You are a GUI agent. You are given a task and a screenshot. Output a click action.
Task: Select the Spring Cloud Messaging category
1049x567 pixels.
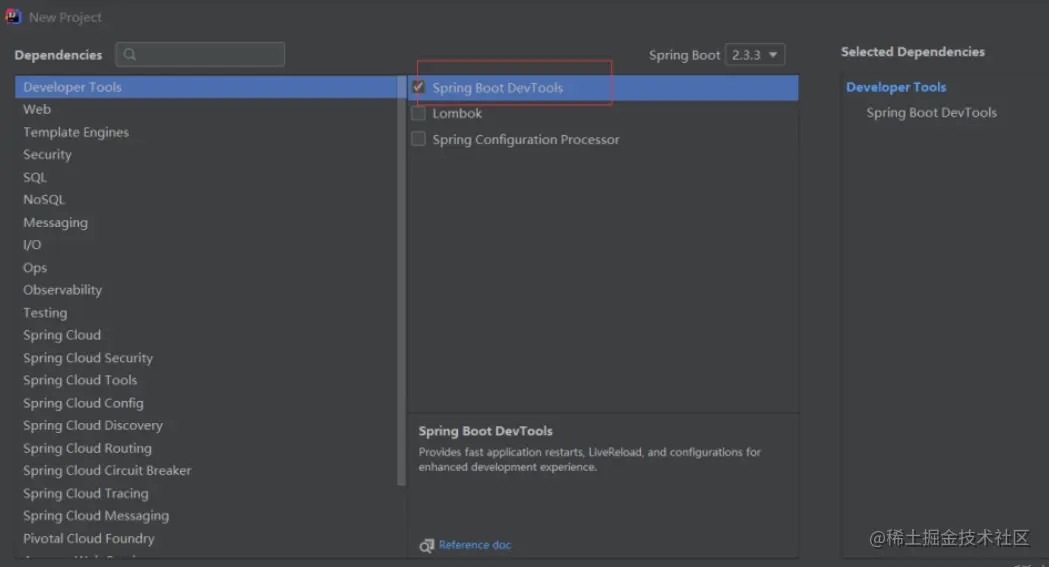coord(206,516)
